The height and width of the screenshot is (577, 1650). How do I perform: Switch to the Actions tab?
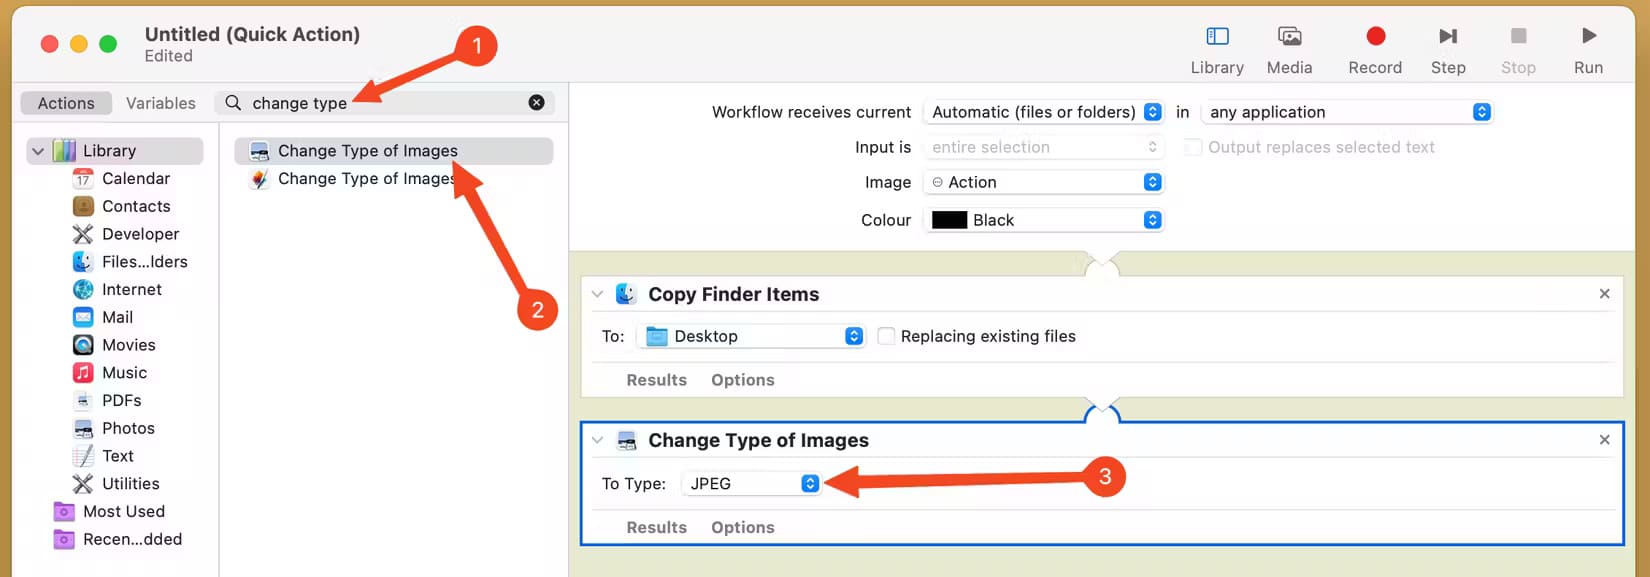(66, 104)
